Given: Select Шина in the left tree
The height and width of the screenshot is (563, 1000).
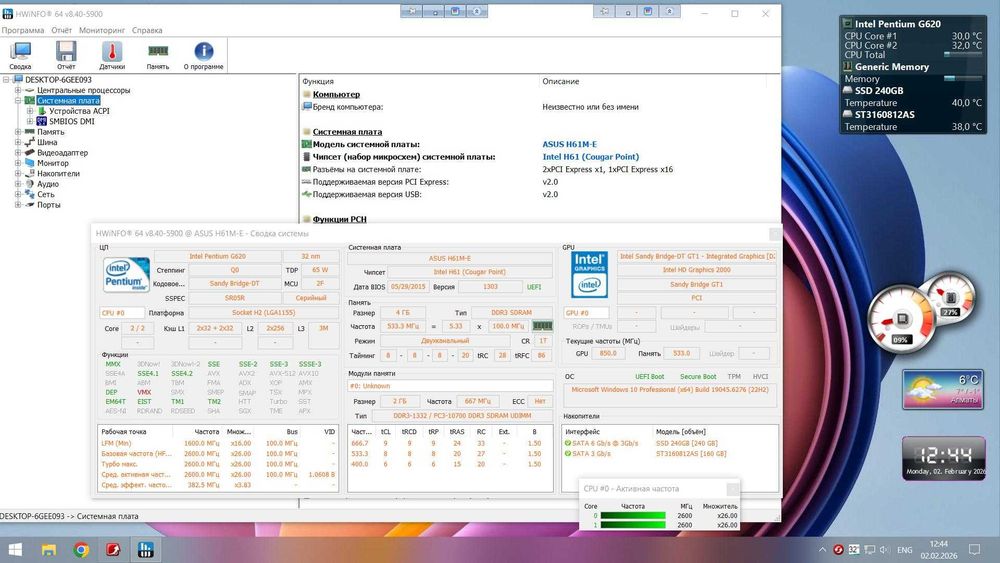Looking at the screenshot, I should [x=47, y=142].
